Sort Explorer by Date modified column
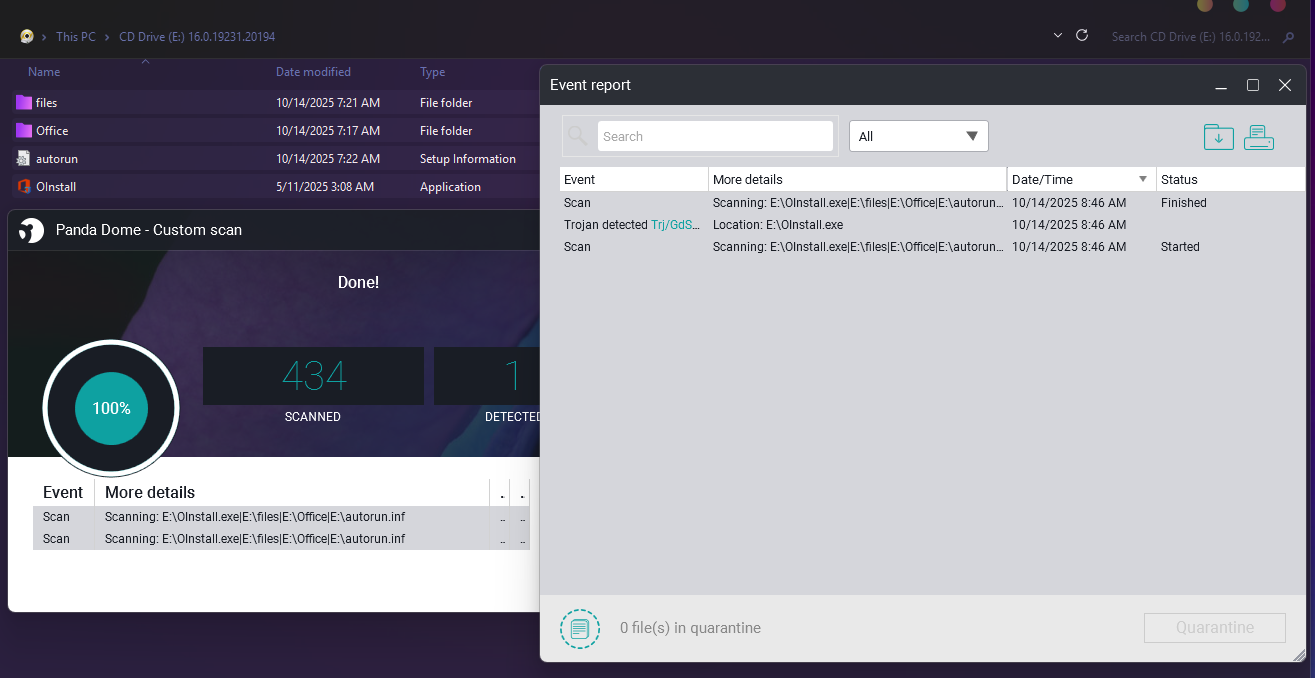The height and width of the screenshot is (678, 1315). [x=313, y=72]
